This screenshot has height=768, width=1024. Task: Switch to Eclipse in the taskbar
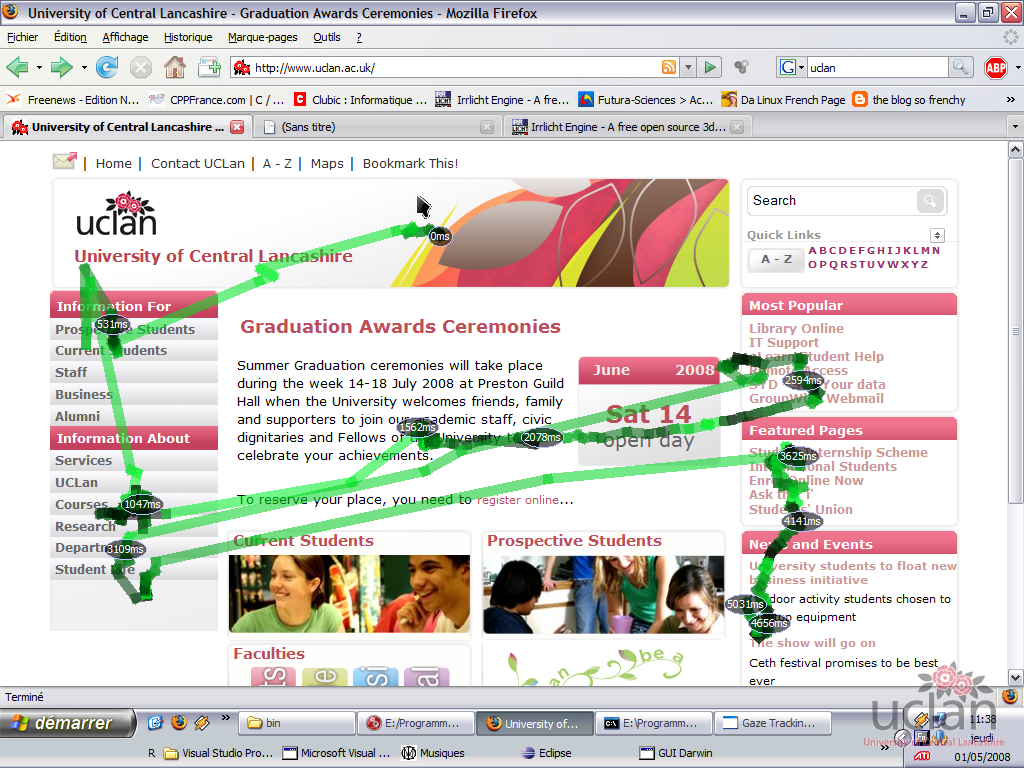pyautogui.click(x=547, y=753)
